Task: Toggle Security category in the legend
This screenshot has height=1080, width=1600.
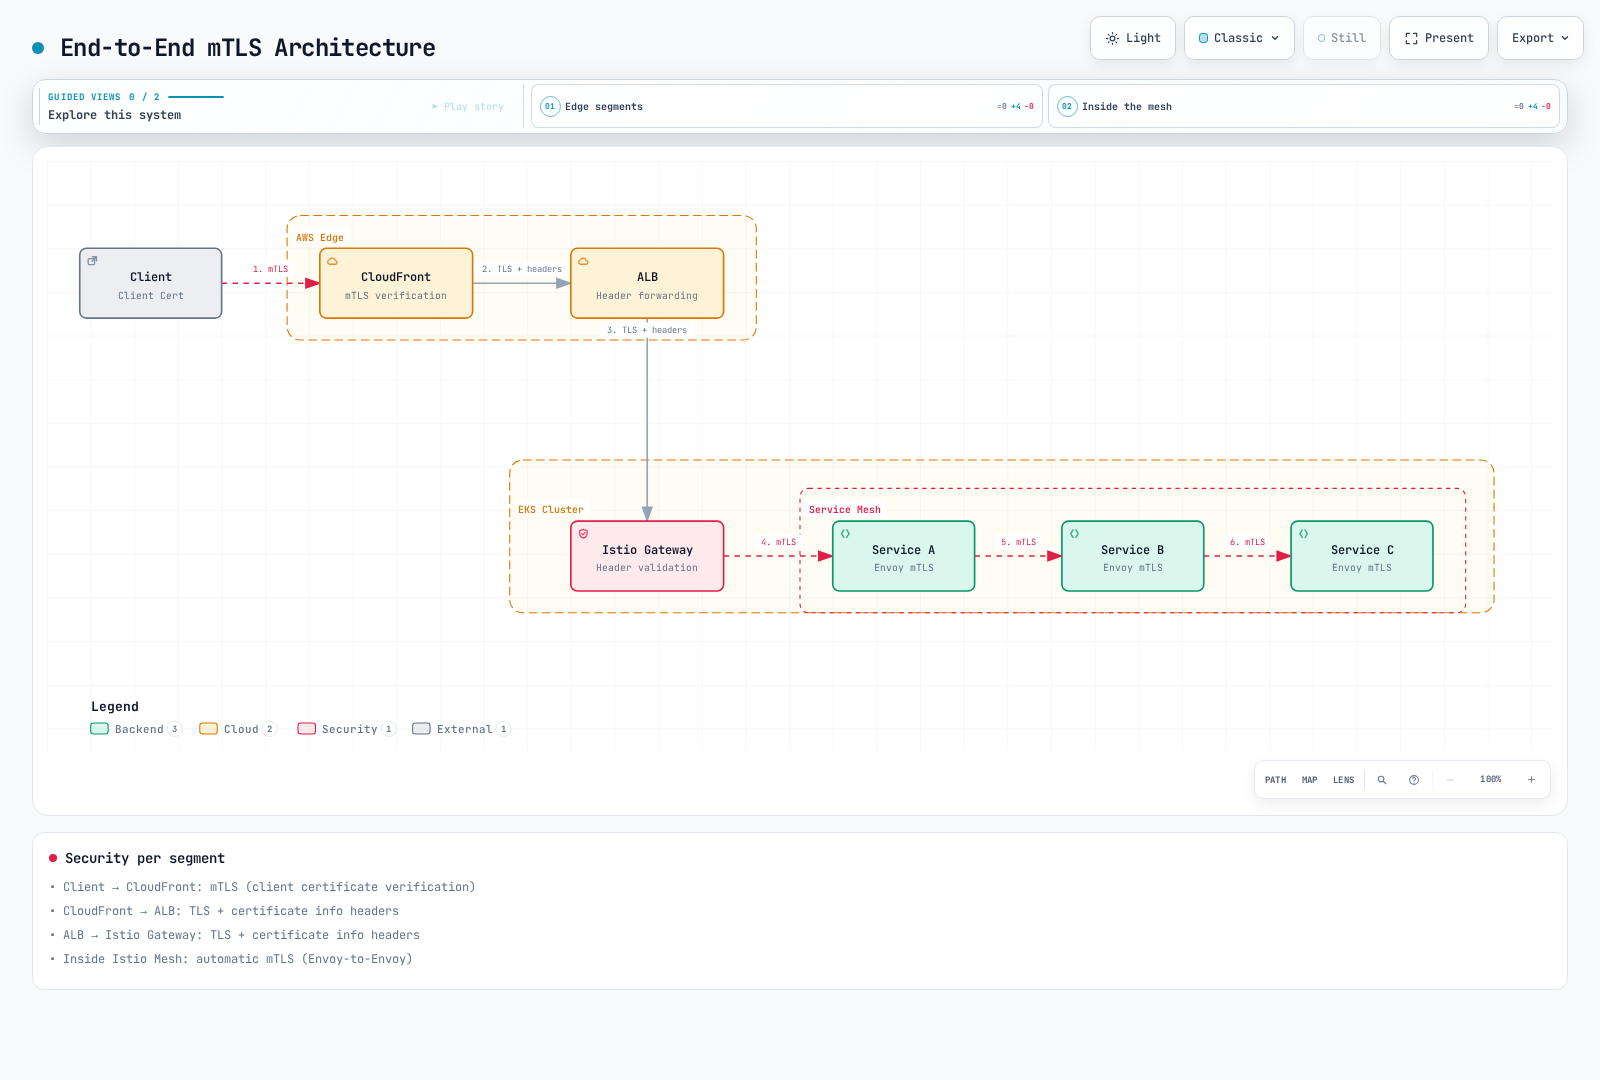Action: pos(347,729)
